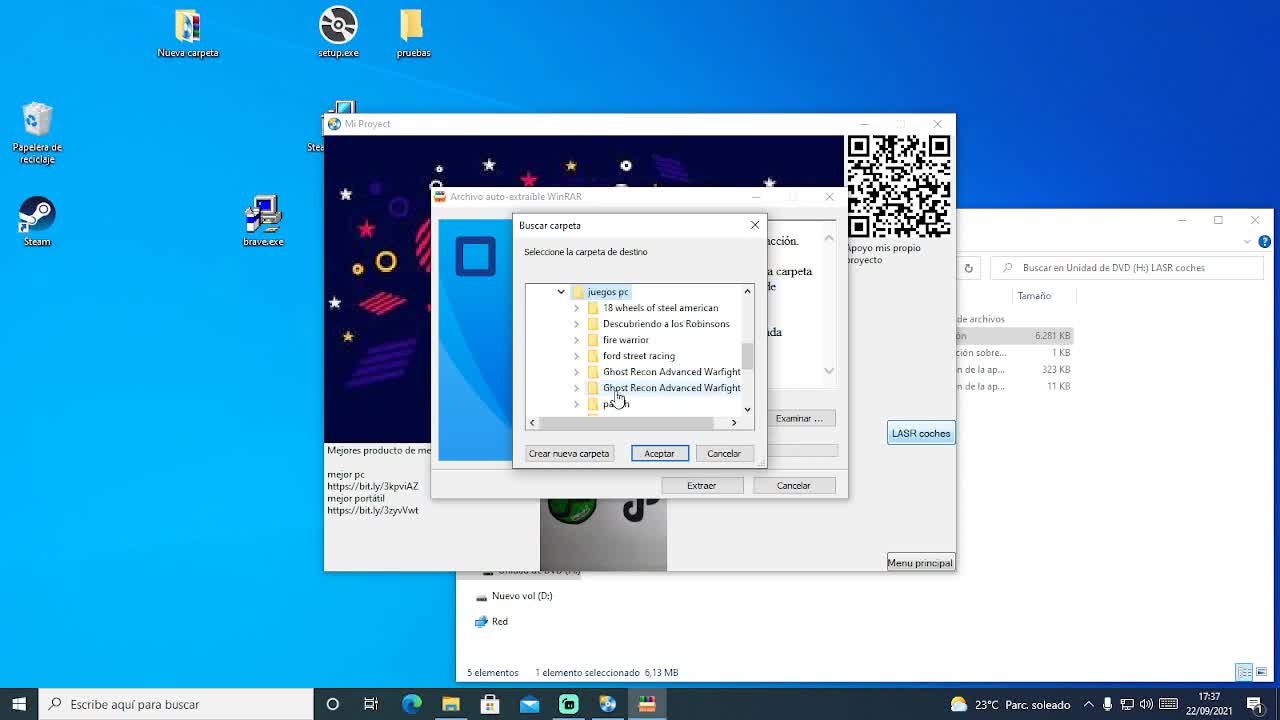1280x720 pixels.
Task: Expand the Explorer ribbon chevron
Action: [x=1247, y=242]
